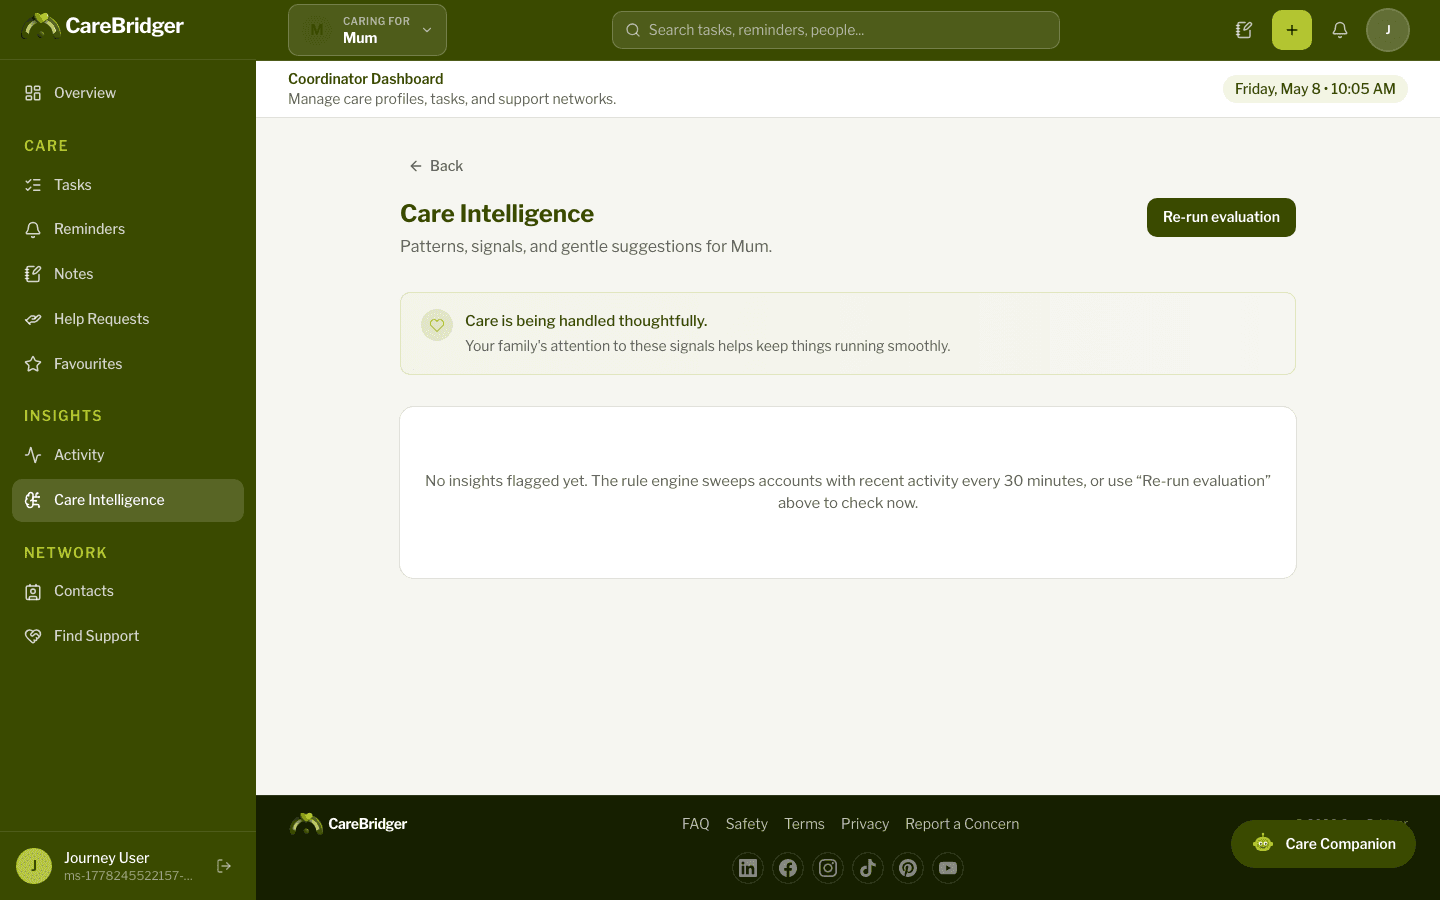This screenshot has width=1440, height=900.
Task: Click the Care Intelligence heading
Action: [x=497, y=214]
